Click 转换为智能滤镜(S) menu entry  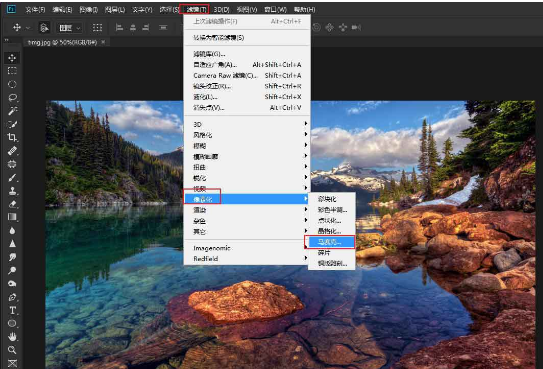click(247, 37)
